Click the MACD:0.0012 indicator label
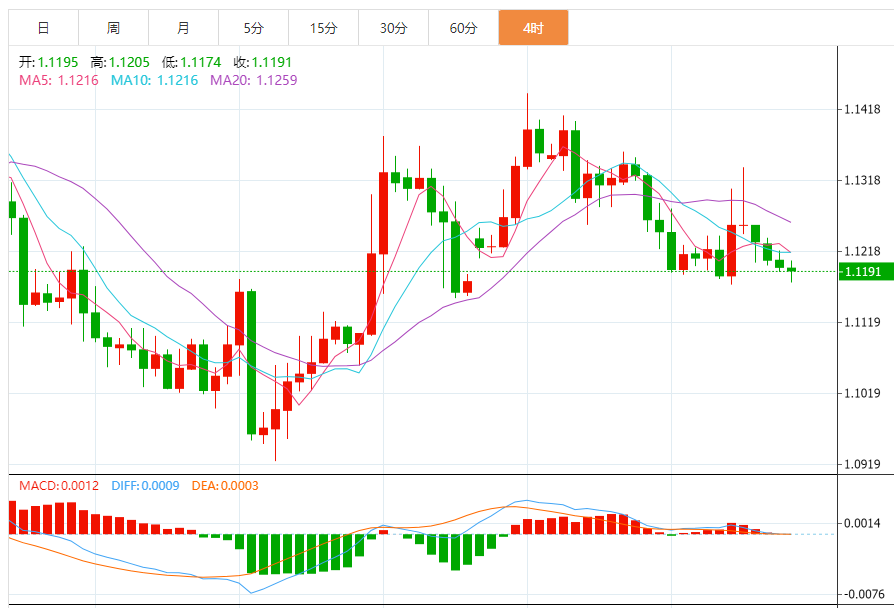 tap(59, 486)
